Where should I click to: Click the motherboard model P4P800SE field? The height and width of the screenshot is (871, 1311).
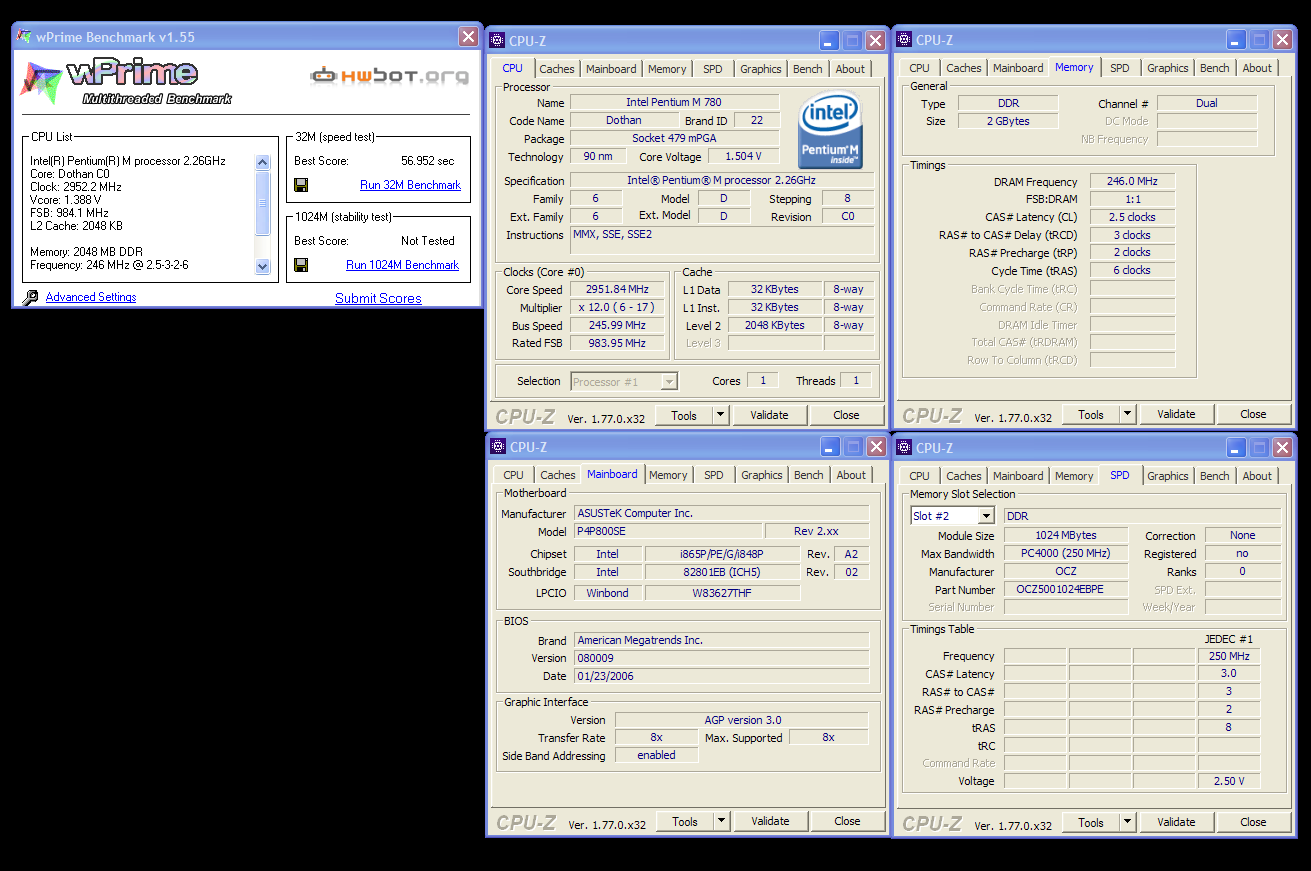click(x=667, y=531)
